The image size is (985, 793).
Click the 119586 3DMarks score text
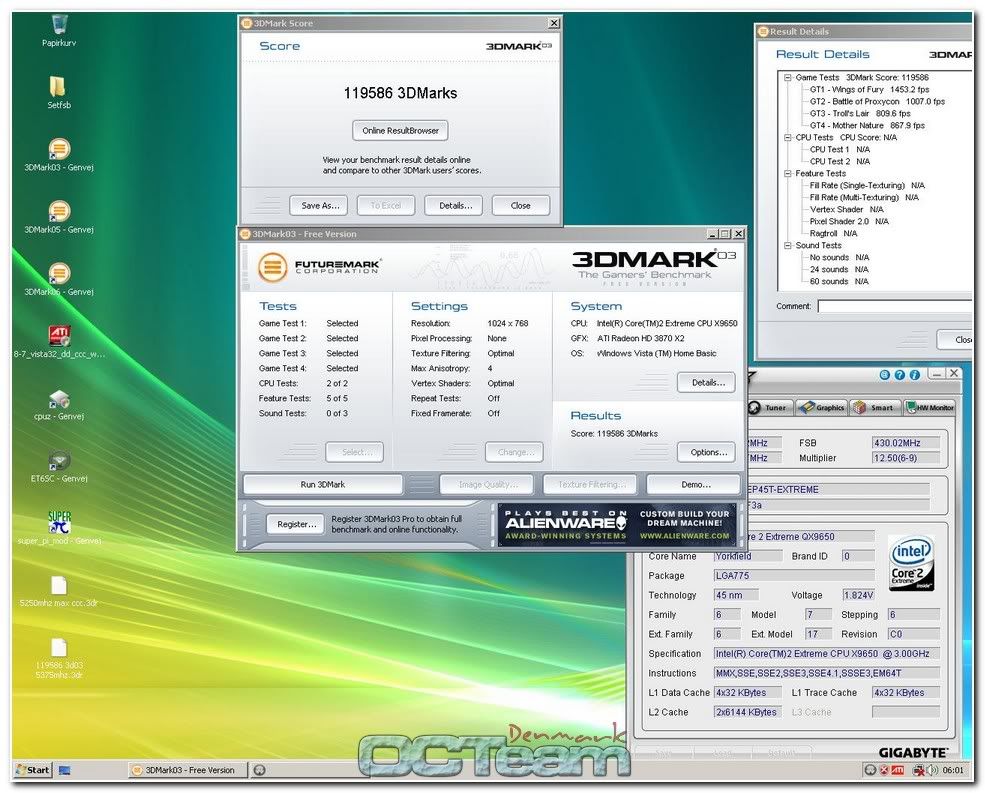click(x=400, y=93)
